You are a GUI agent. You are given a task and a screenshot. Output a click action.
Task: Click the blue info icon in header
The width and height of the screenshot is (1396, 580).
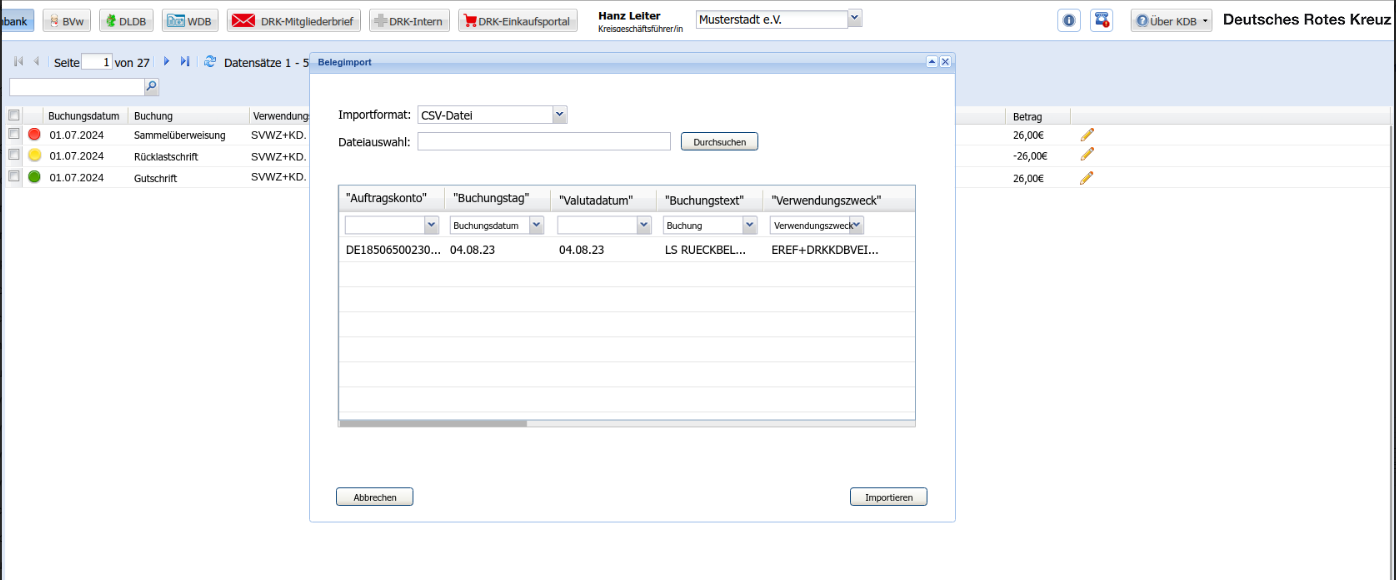click(x=1069, y=21)
